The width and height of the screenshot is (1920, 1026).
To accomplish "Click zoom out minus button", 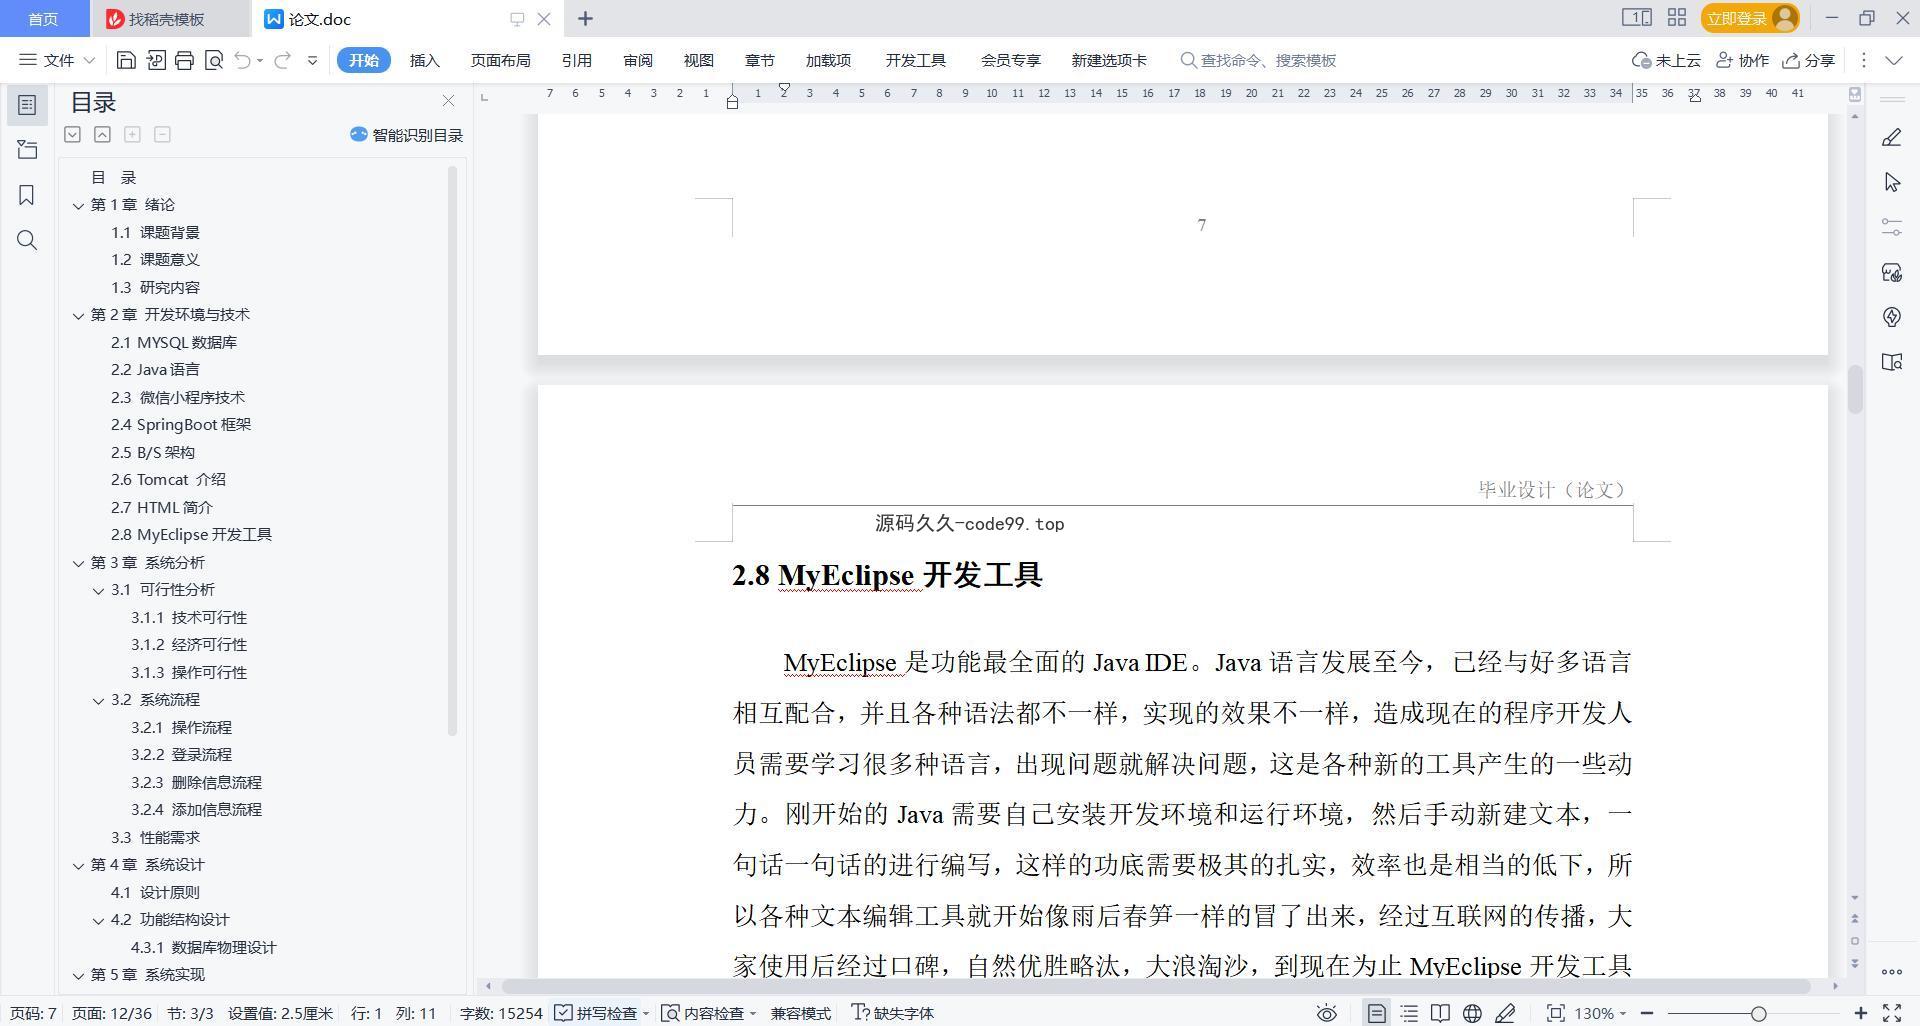I will 1646,1013.
